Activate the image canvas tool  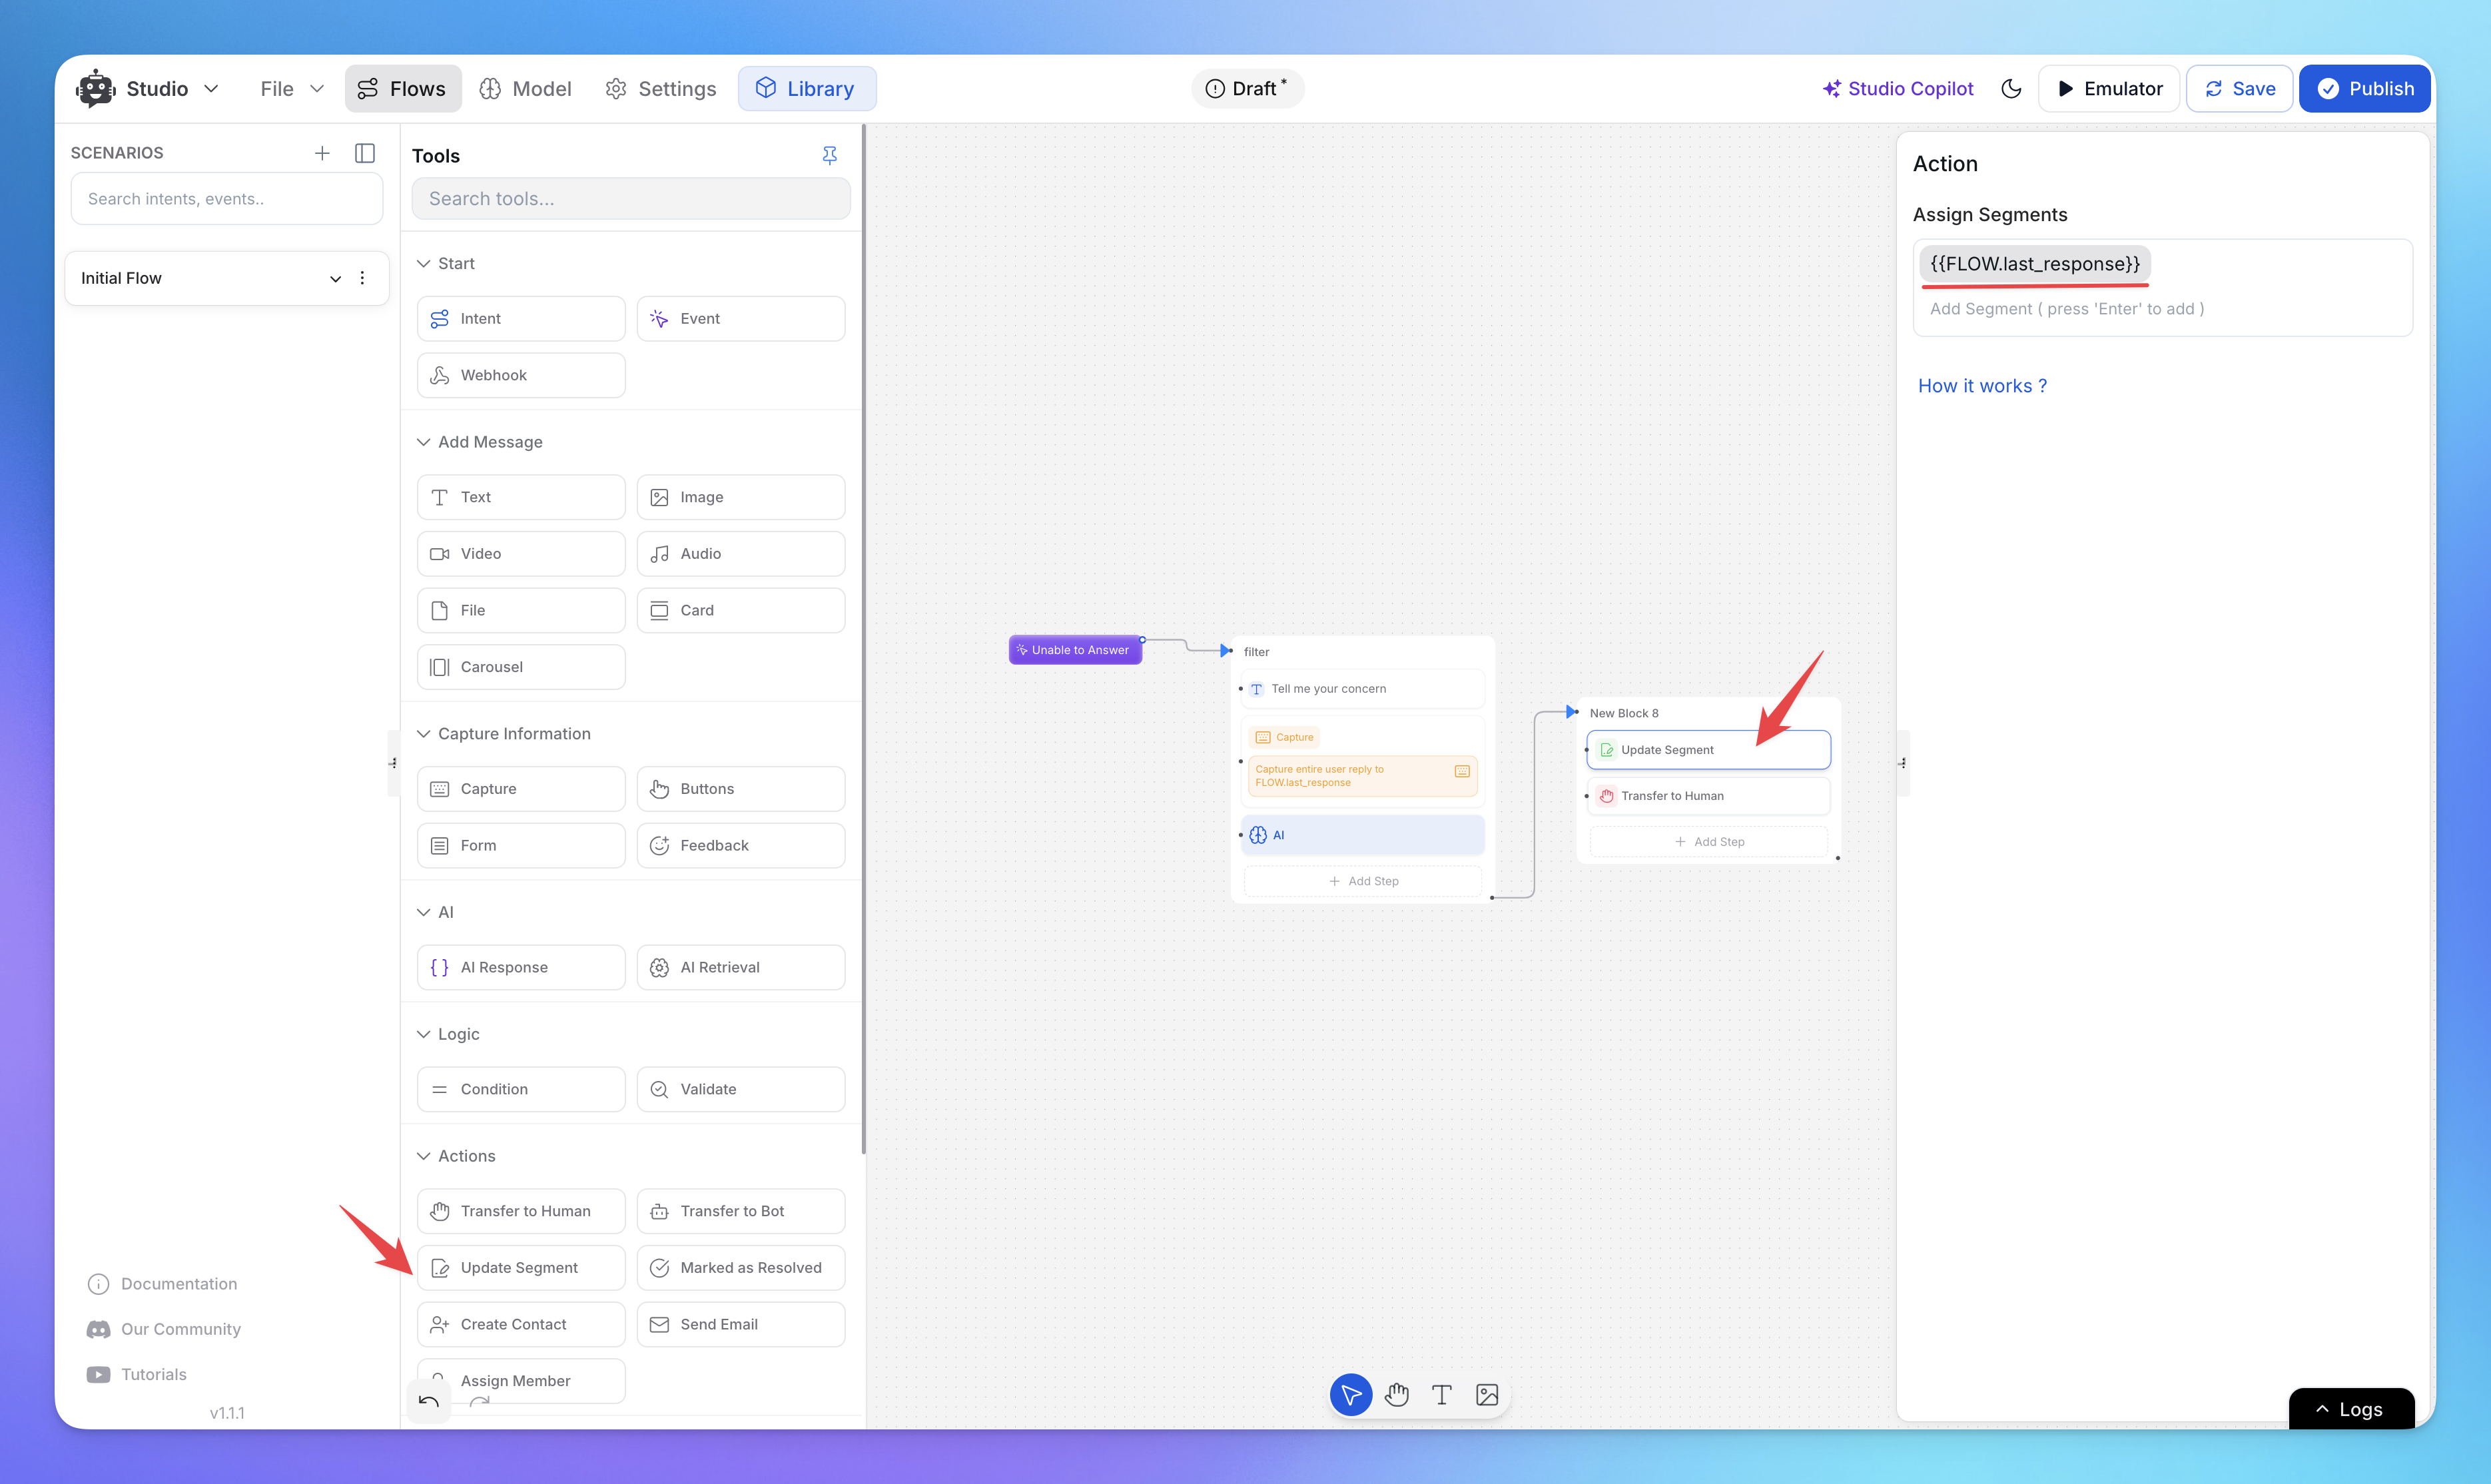click(x=1487, y=1395)
